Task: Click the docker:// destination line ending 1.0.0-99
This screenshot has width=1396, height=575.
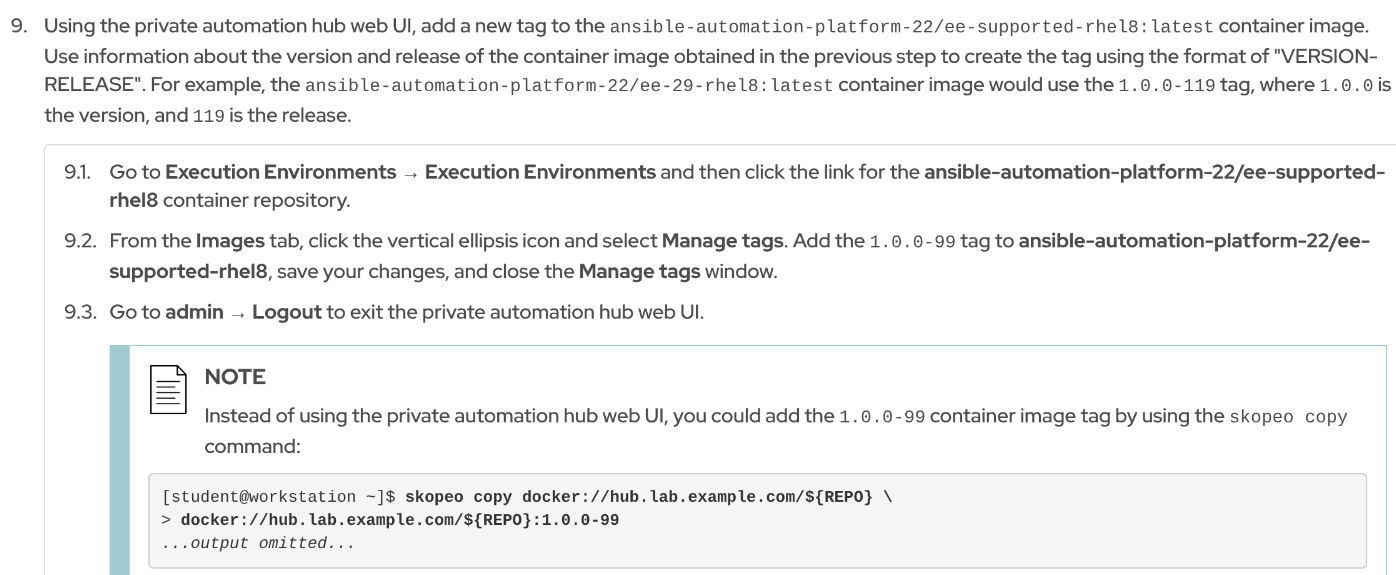Action: pyautogui.click(x=399, y=521)
